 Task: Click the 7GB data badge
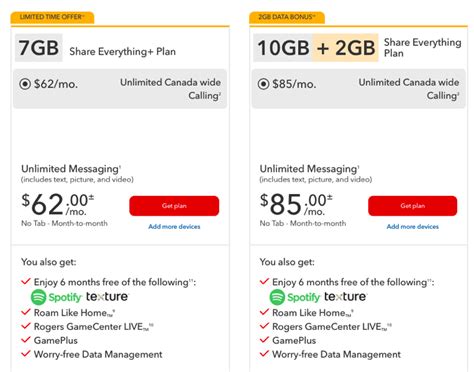click(39, 48)
